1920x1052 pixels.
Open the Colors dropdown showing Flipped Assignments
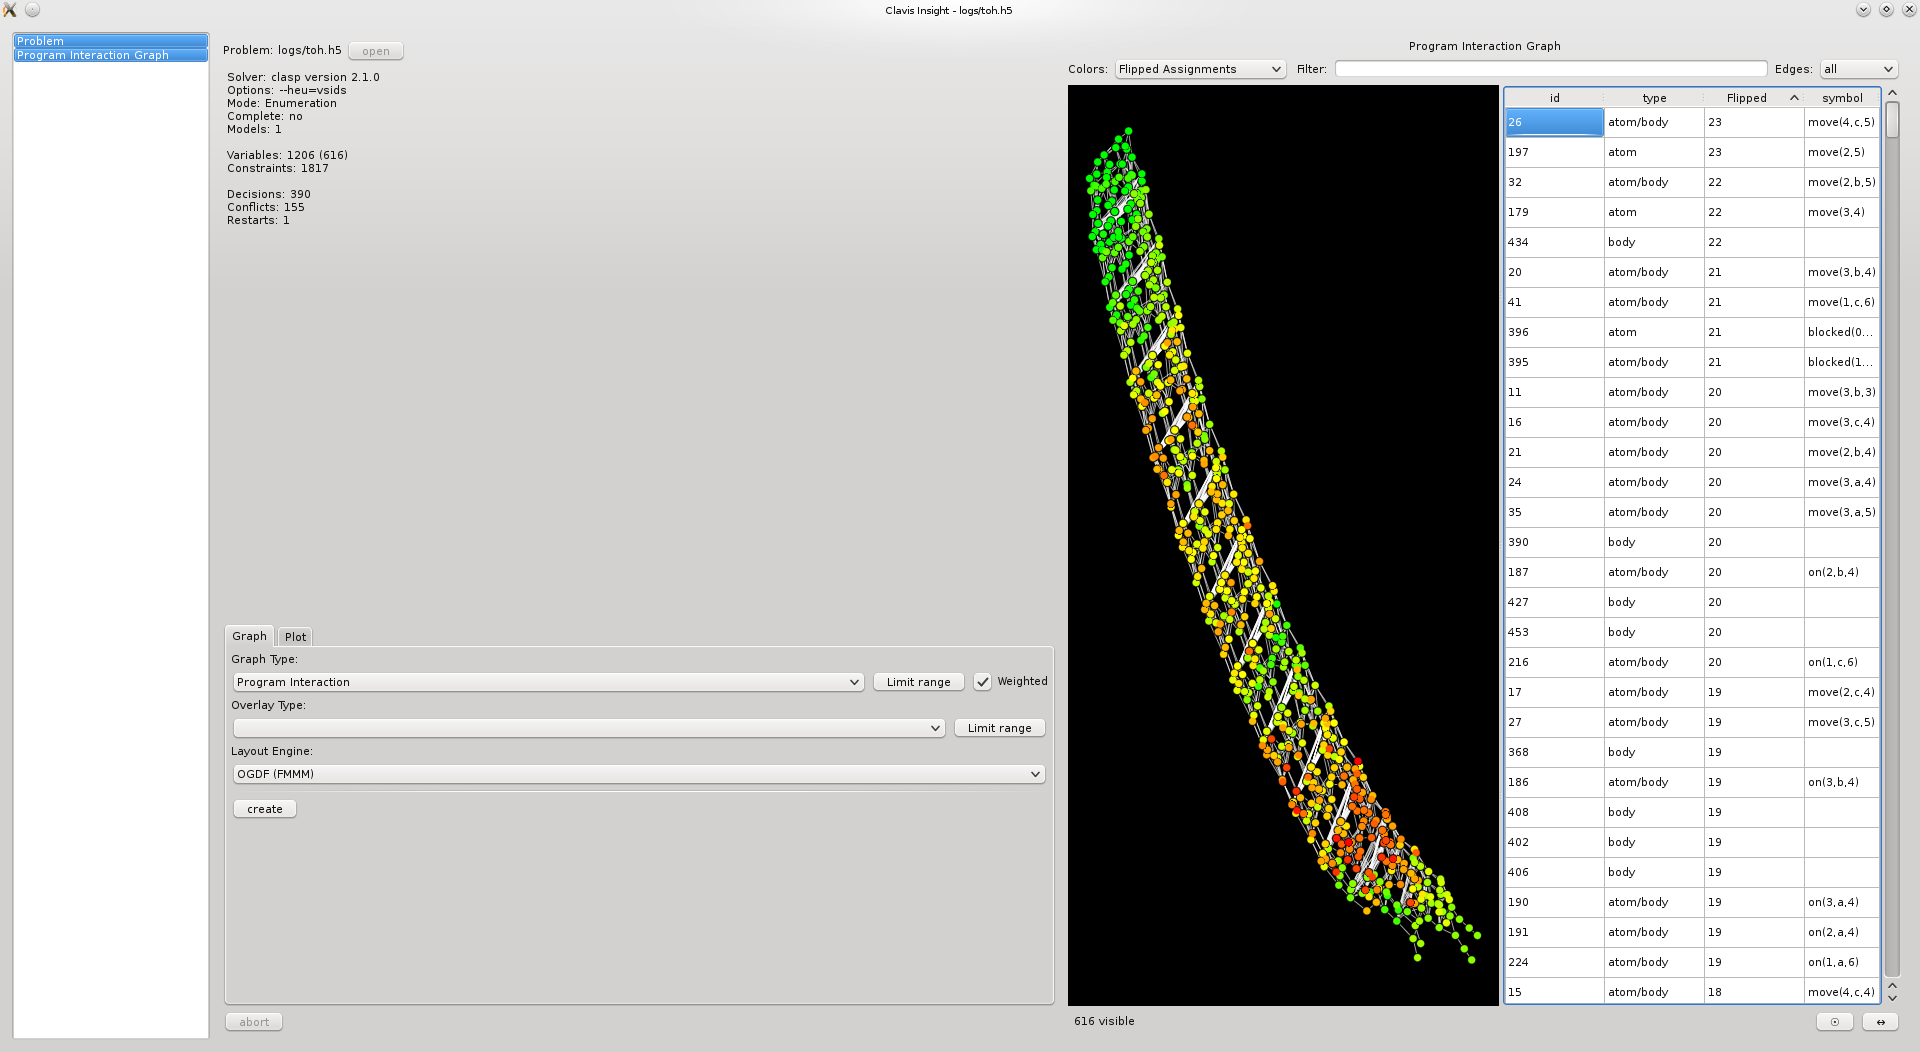[1200, 69]
